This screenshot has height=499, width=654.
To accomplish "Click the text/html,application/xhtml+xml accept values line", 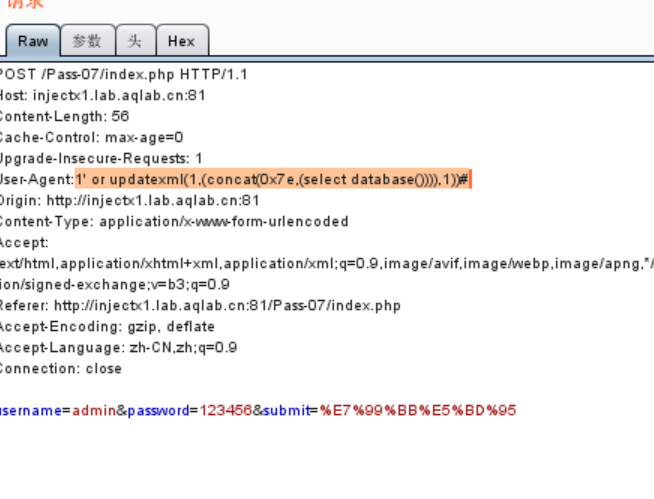I will tap(327, 264).
